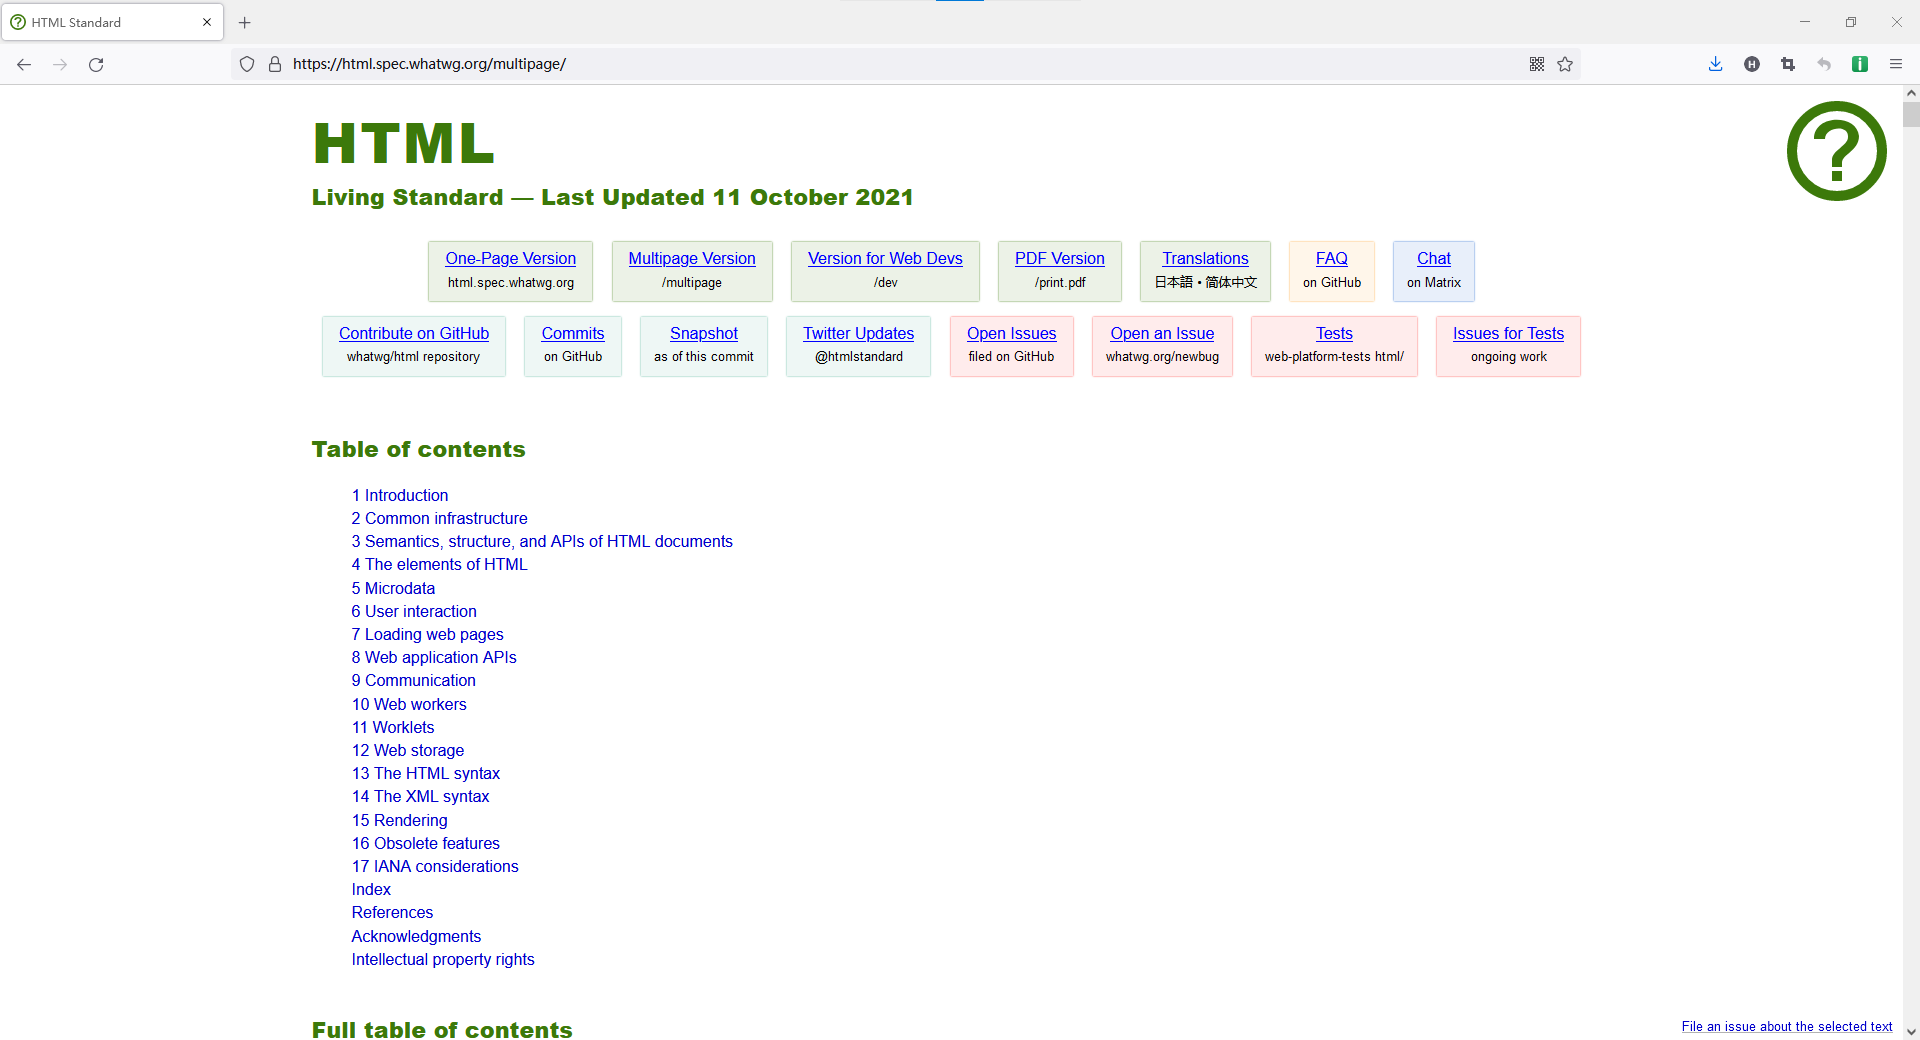
Task: Click the browser forward arrow
Action: coord(60,64)
